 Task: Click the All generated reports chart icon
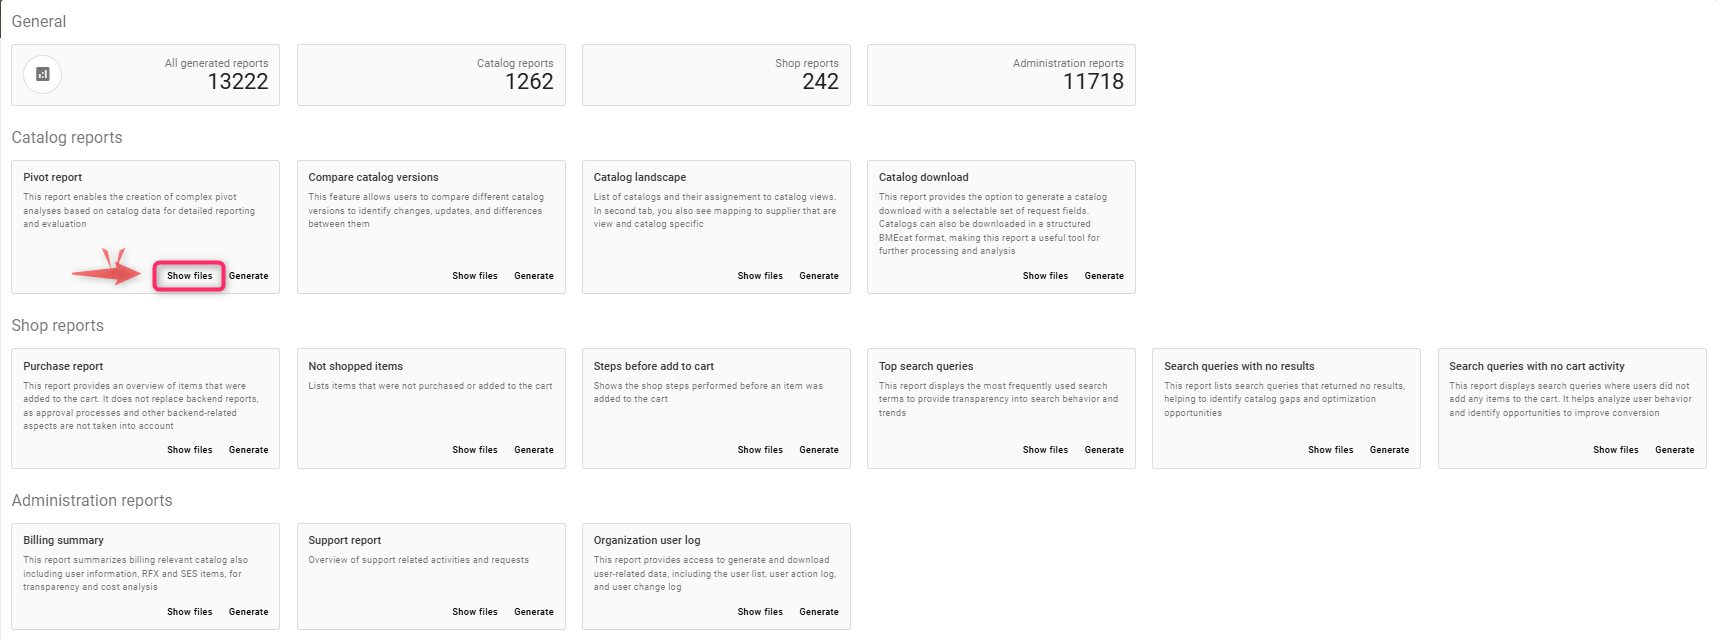(43, 74)
